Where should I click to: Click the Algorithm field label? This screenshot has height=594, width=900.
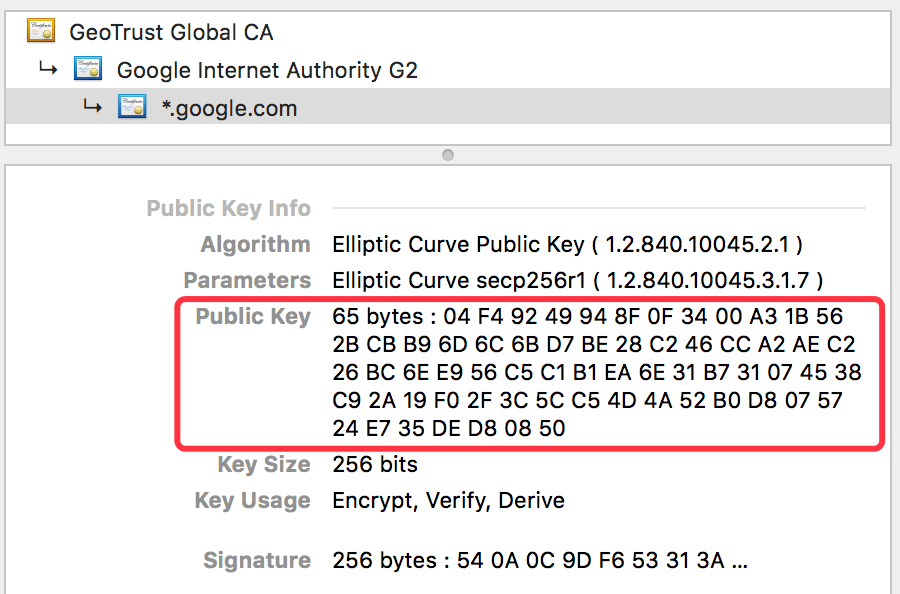(255, 244)
